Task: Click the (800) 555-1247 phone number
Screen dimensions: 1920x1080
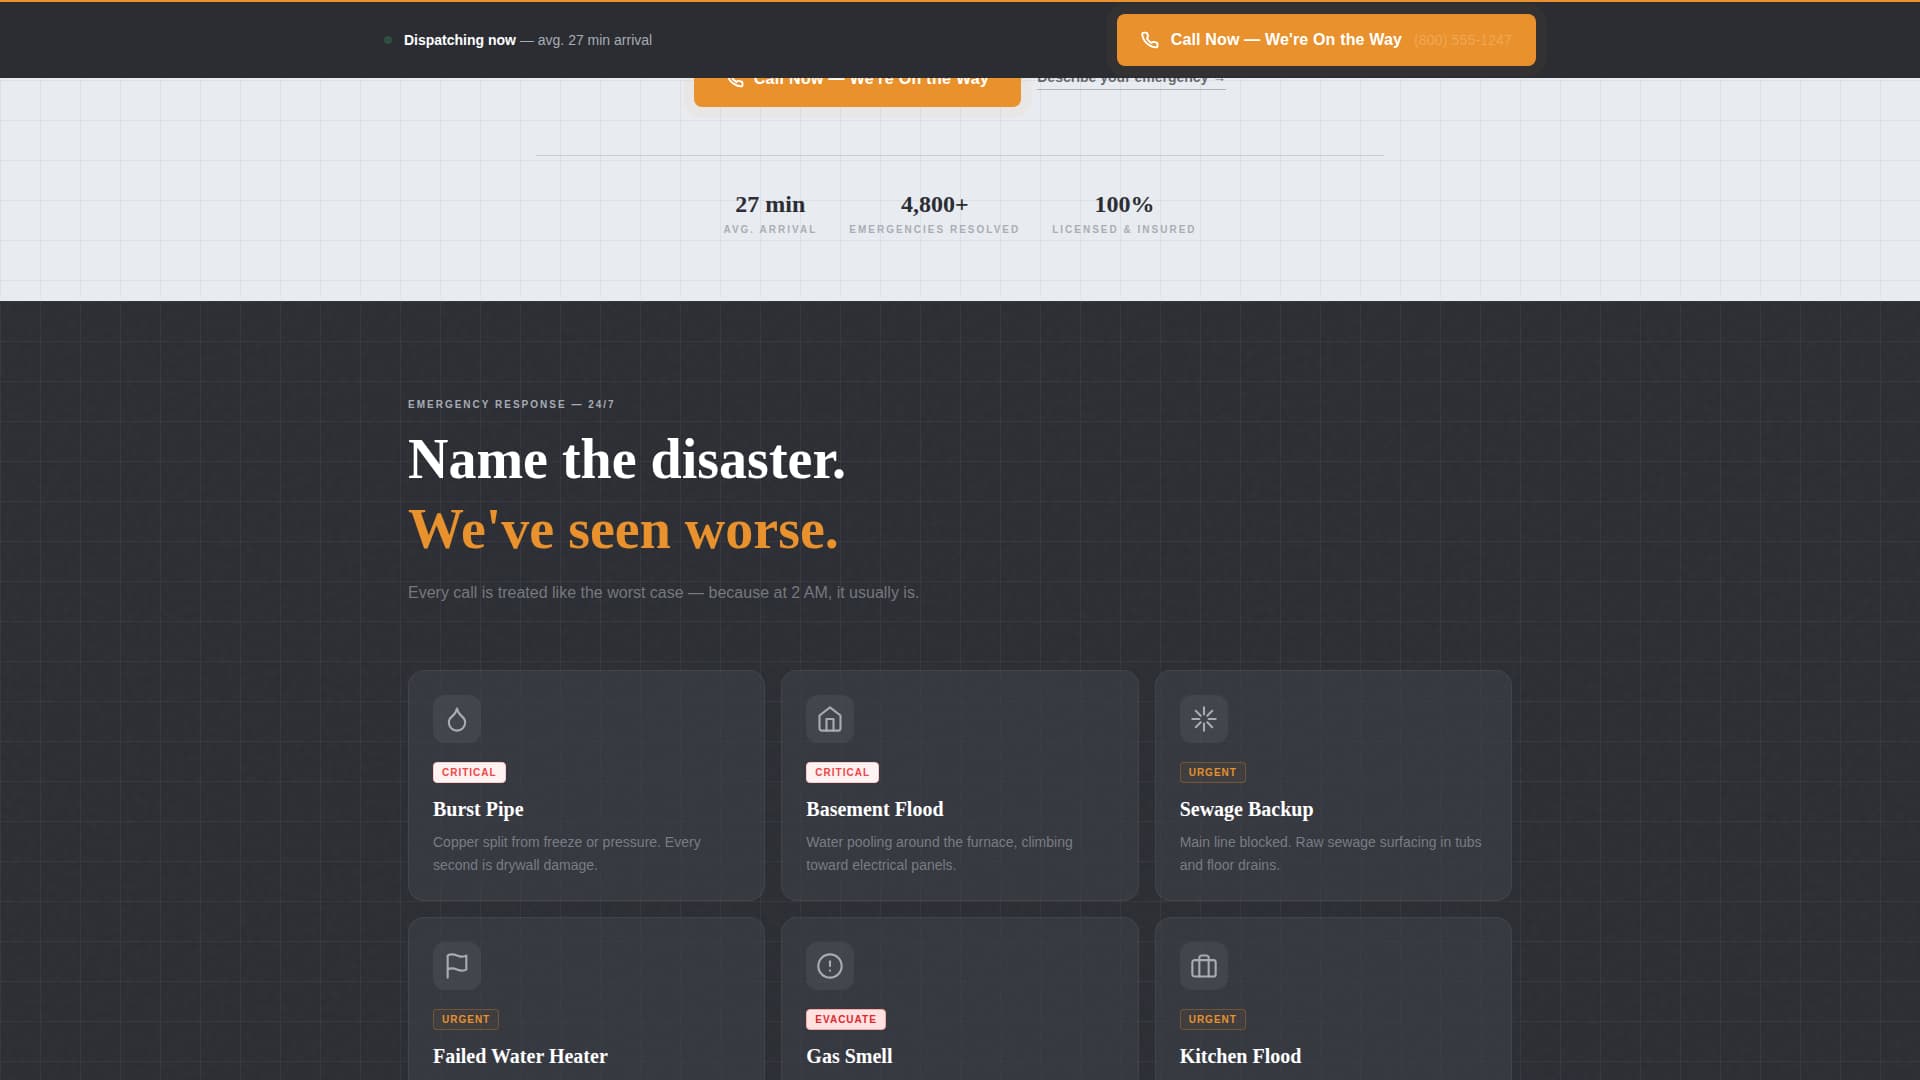Action: coord(1463,40)
